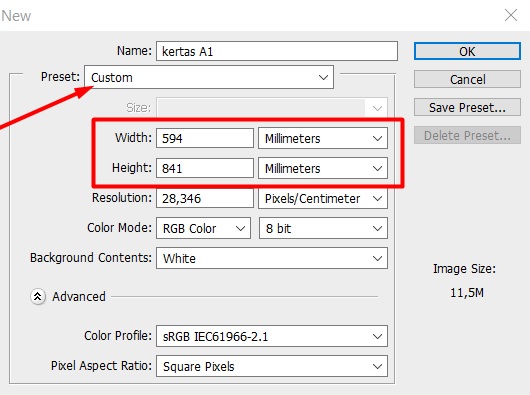Click the Cancel button
Screen dimensions: 530x395
coord(467,79)
